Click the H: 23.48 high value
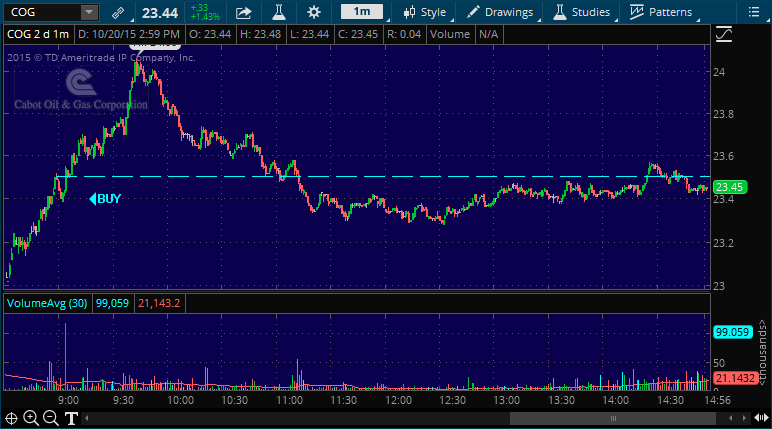Viewport: 772px width, 429px height. point(260,34)
